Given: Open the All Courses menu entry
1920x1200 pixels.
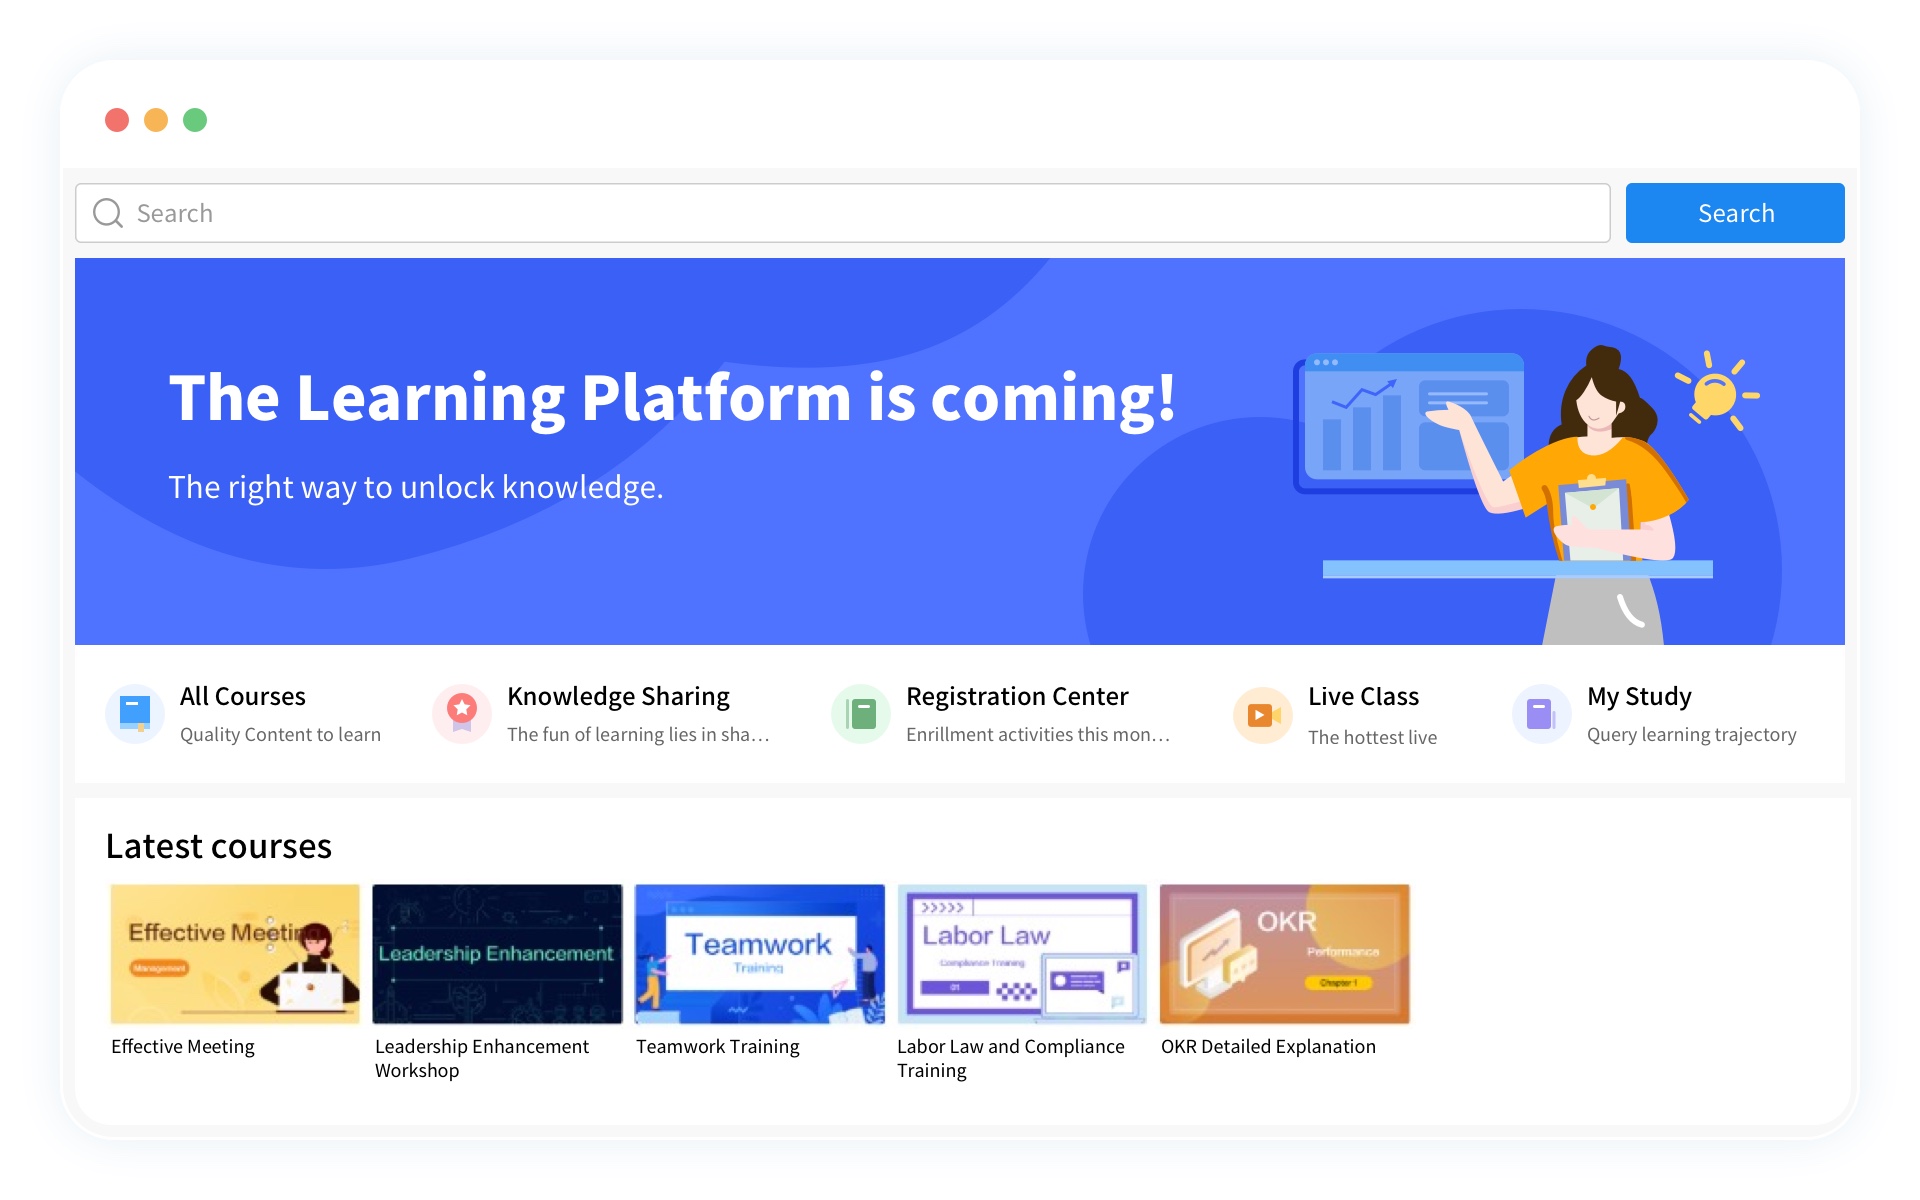Looking at the screenshot, I should pos(243,696).
